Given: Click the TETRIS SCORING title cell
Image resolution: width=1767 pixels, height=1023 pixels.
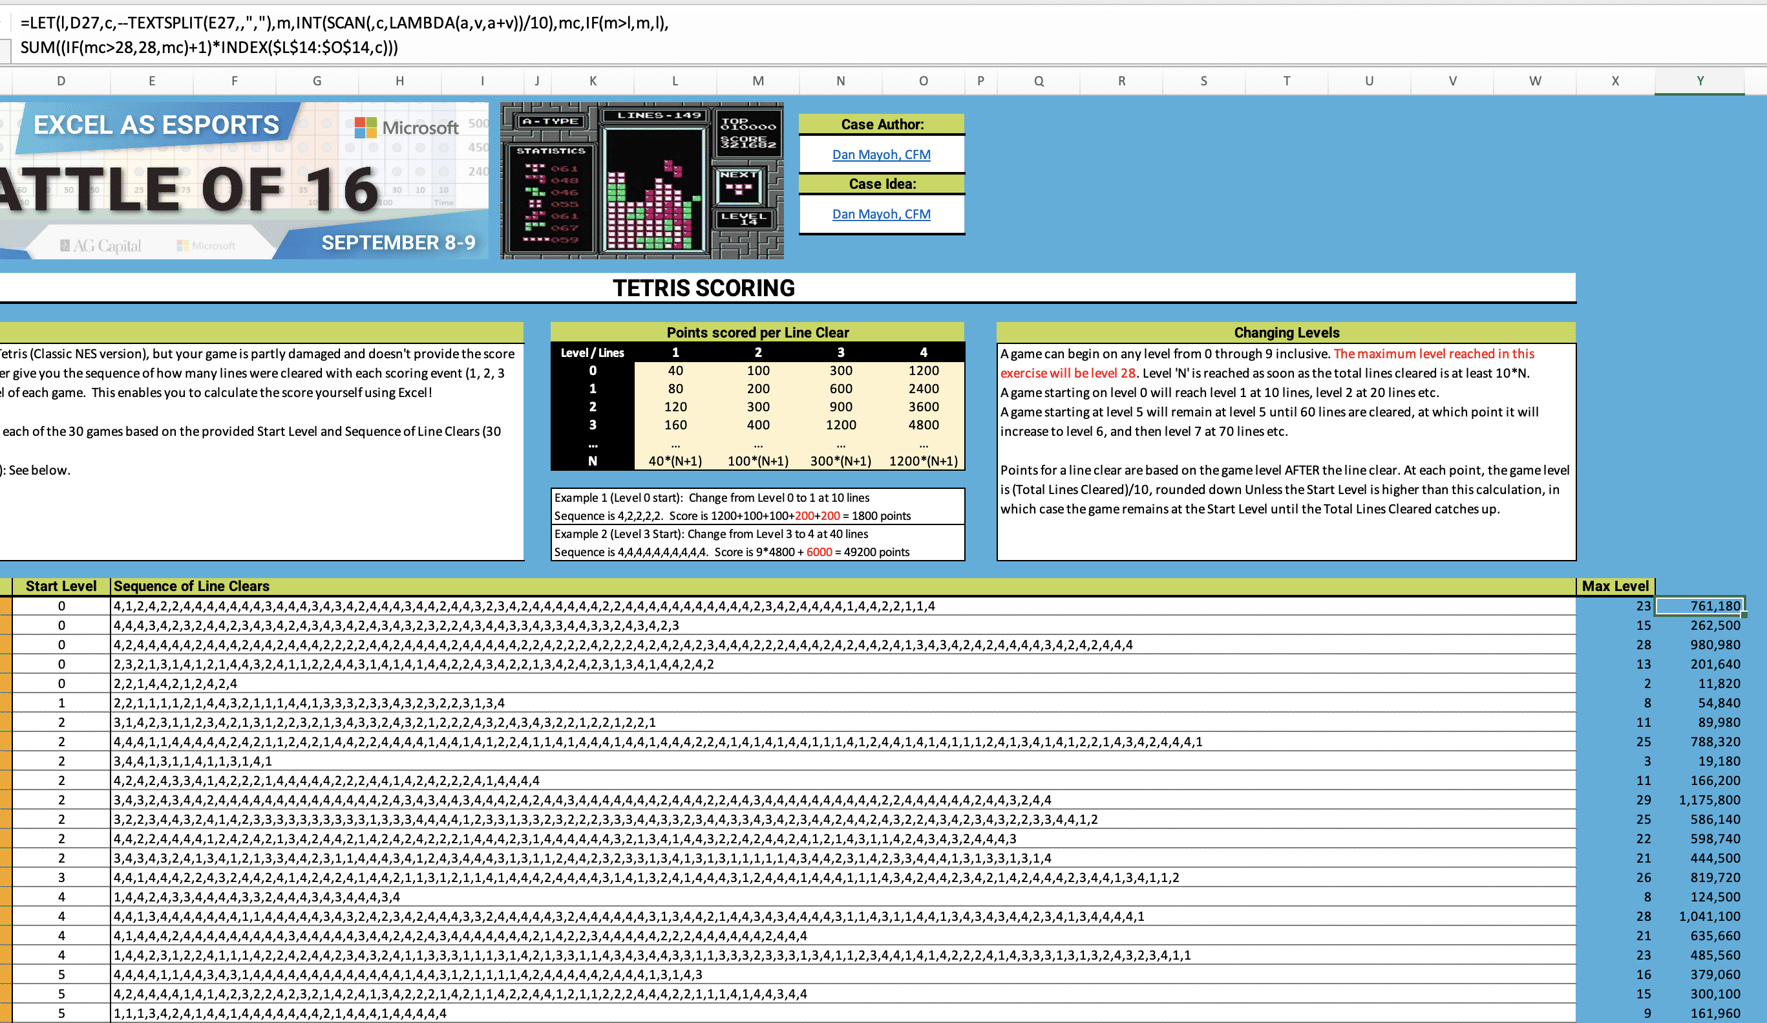Looking at the screenshot, I should (704, 288).
